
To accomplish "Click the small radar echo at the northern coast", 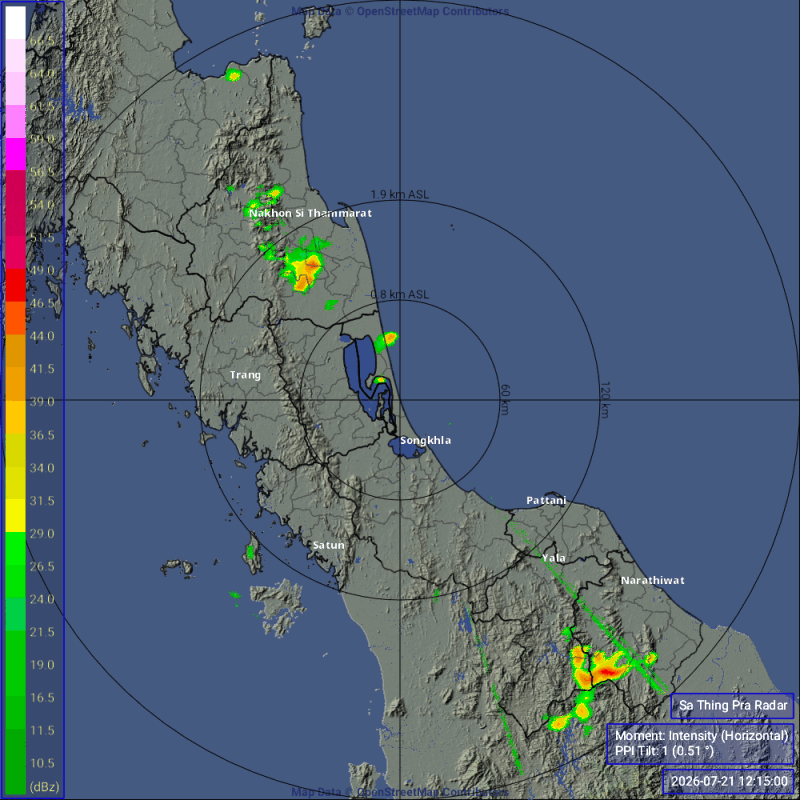I will point(233,76).
